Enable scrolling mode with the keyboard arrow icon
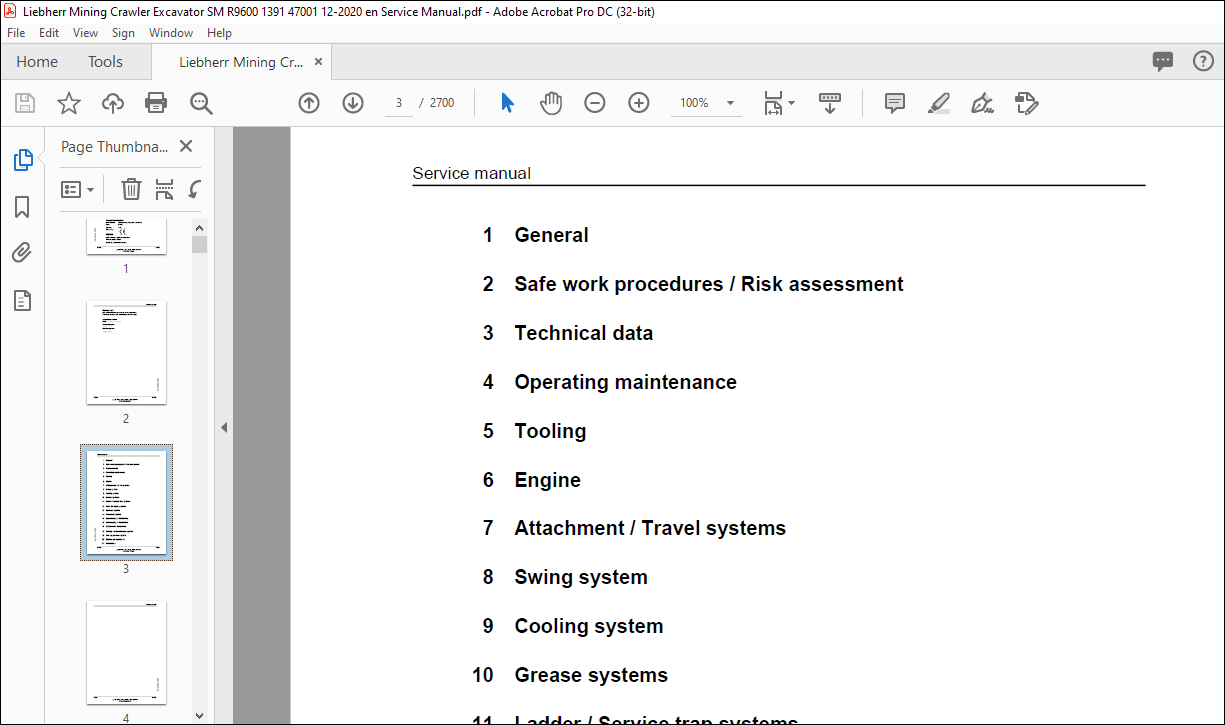 830,103
